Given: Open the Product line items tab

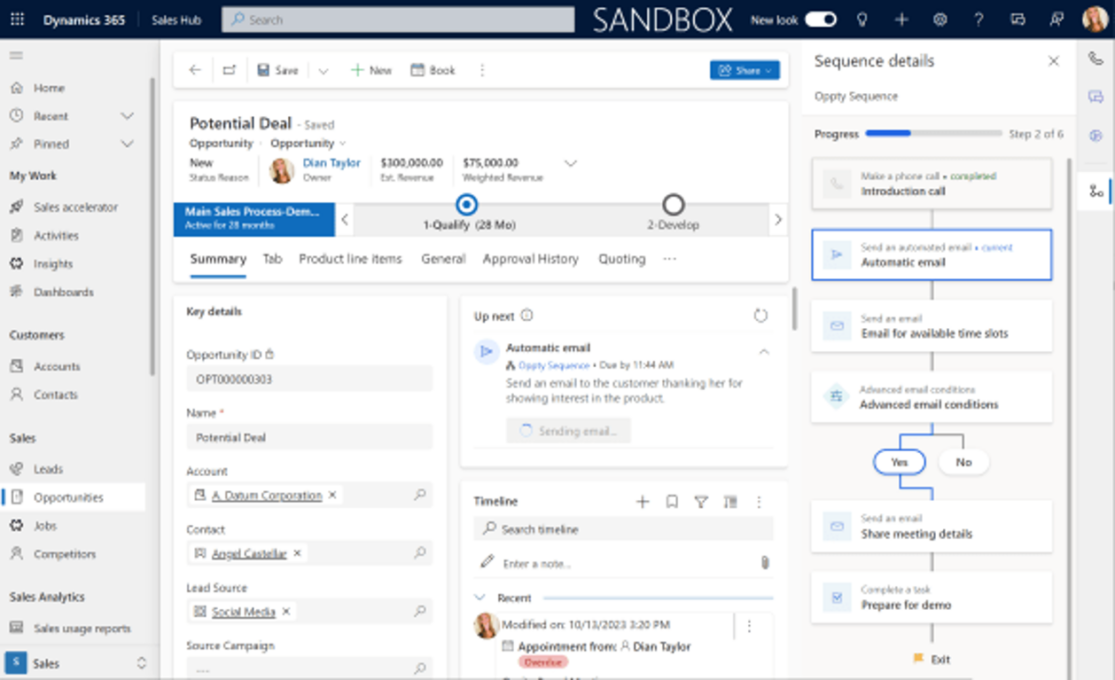Looking at the screenshot, I should (x=350, y=259).
